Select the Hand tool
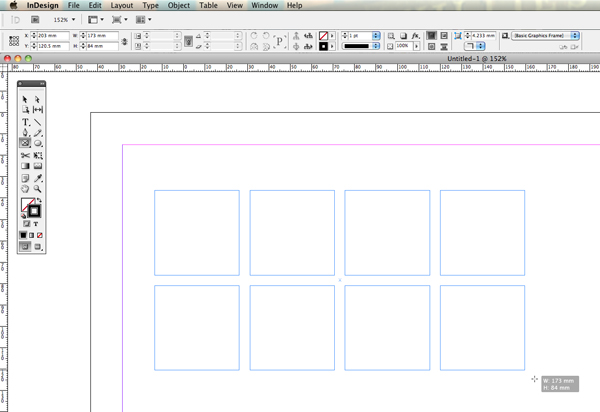Screen dimensions: 600x412 click(25, 189)
